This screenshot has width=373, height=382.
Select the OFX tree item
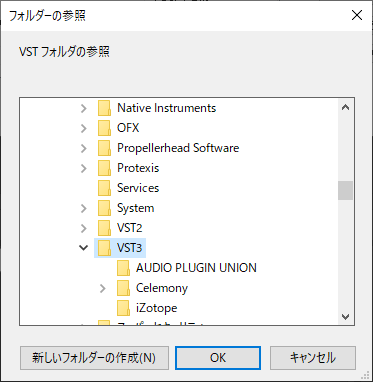(x=128, y=128)
